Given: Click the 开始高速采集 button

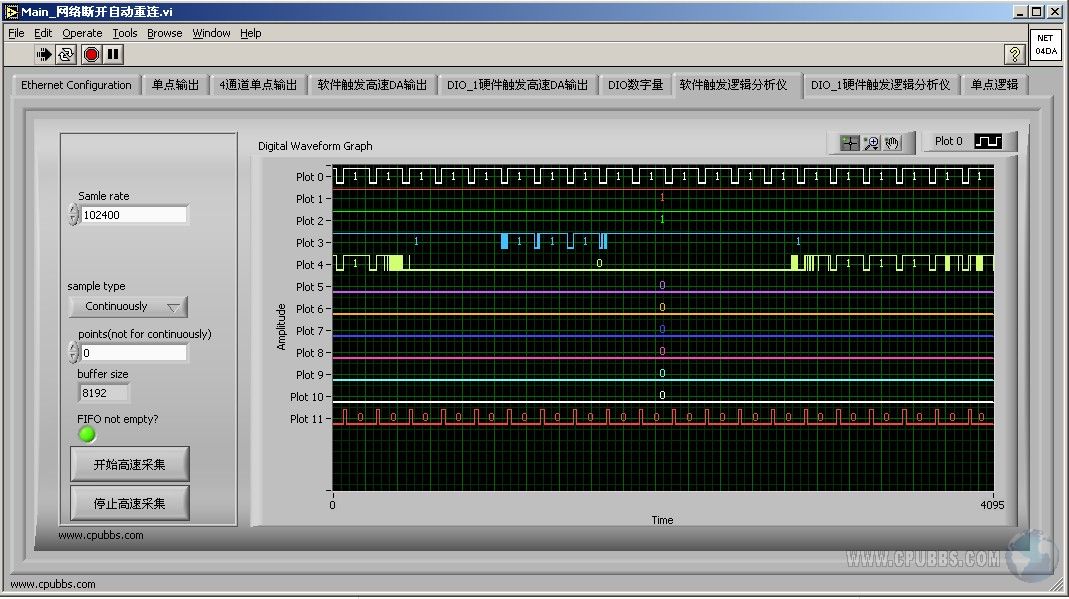Looking at the screenshot, I should (129, 464).
